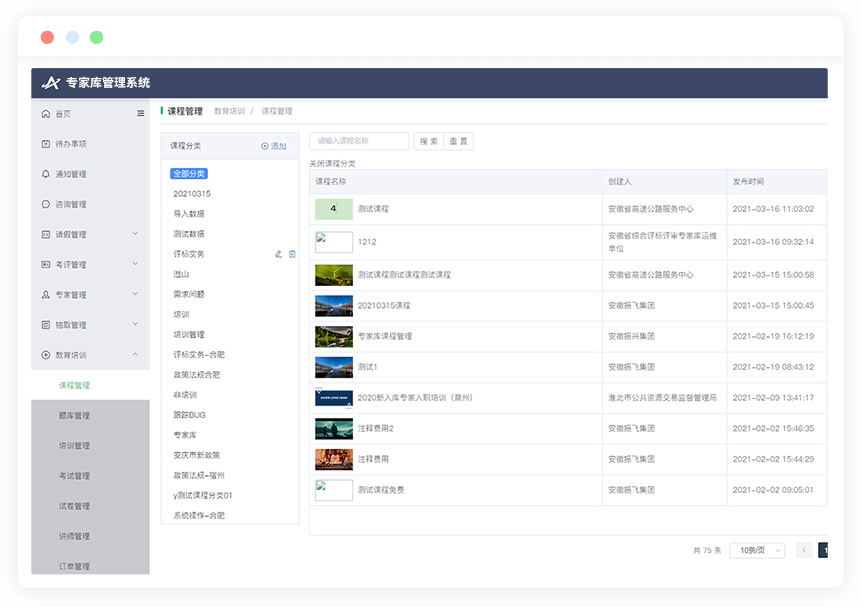Toggle 关闭课程分类 to hide category panel
862x607 pixels.
click(x=332, y=163)
